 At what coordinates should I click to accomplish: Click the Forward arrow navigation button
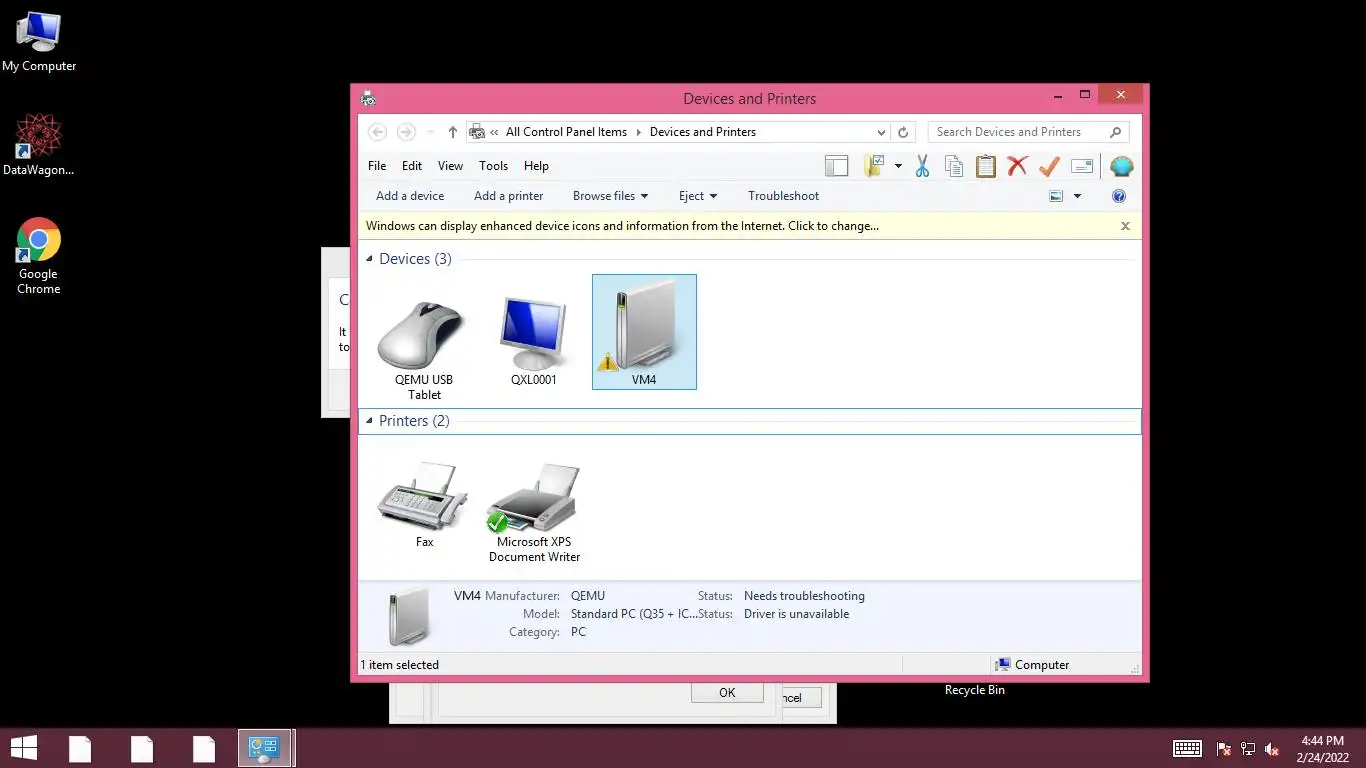[406, 132]
